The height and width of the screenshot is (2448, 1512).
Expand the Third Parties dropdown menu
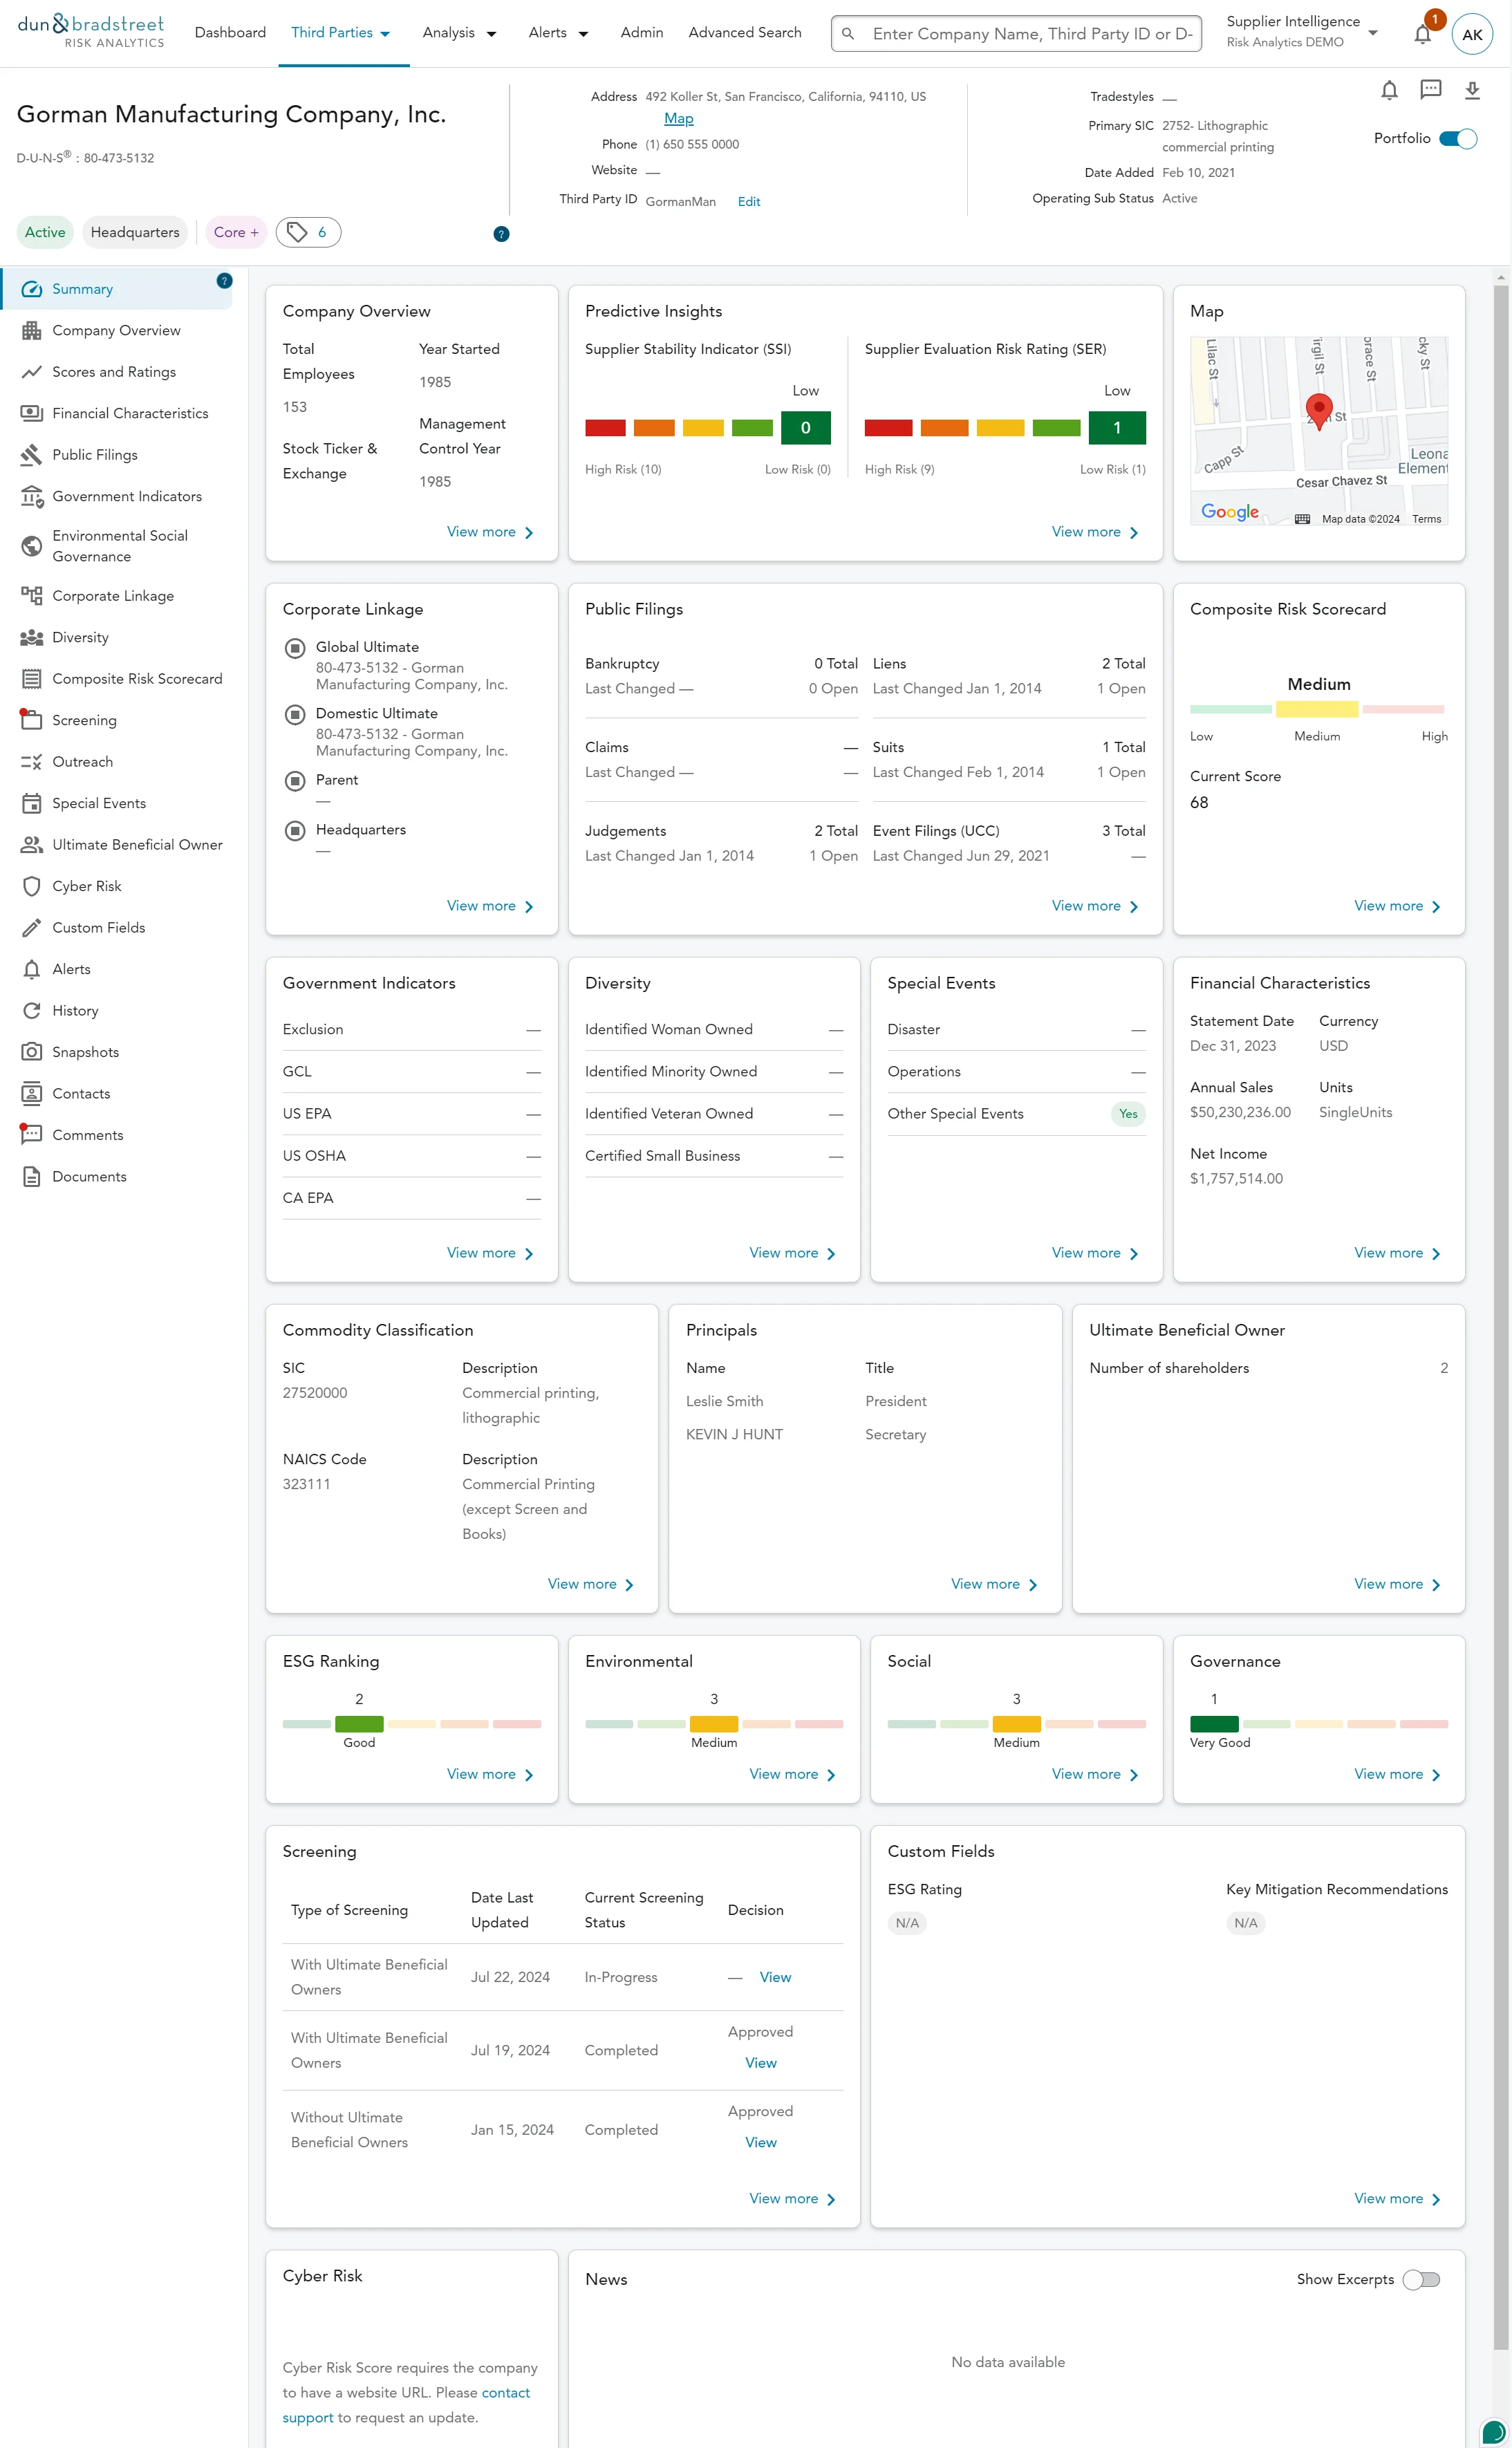click(340, 33)
